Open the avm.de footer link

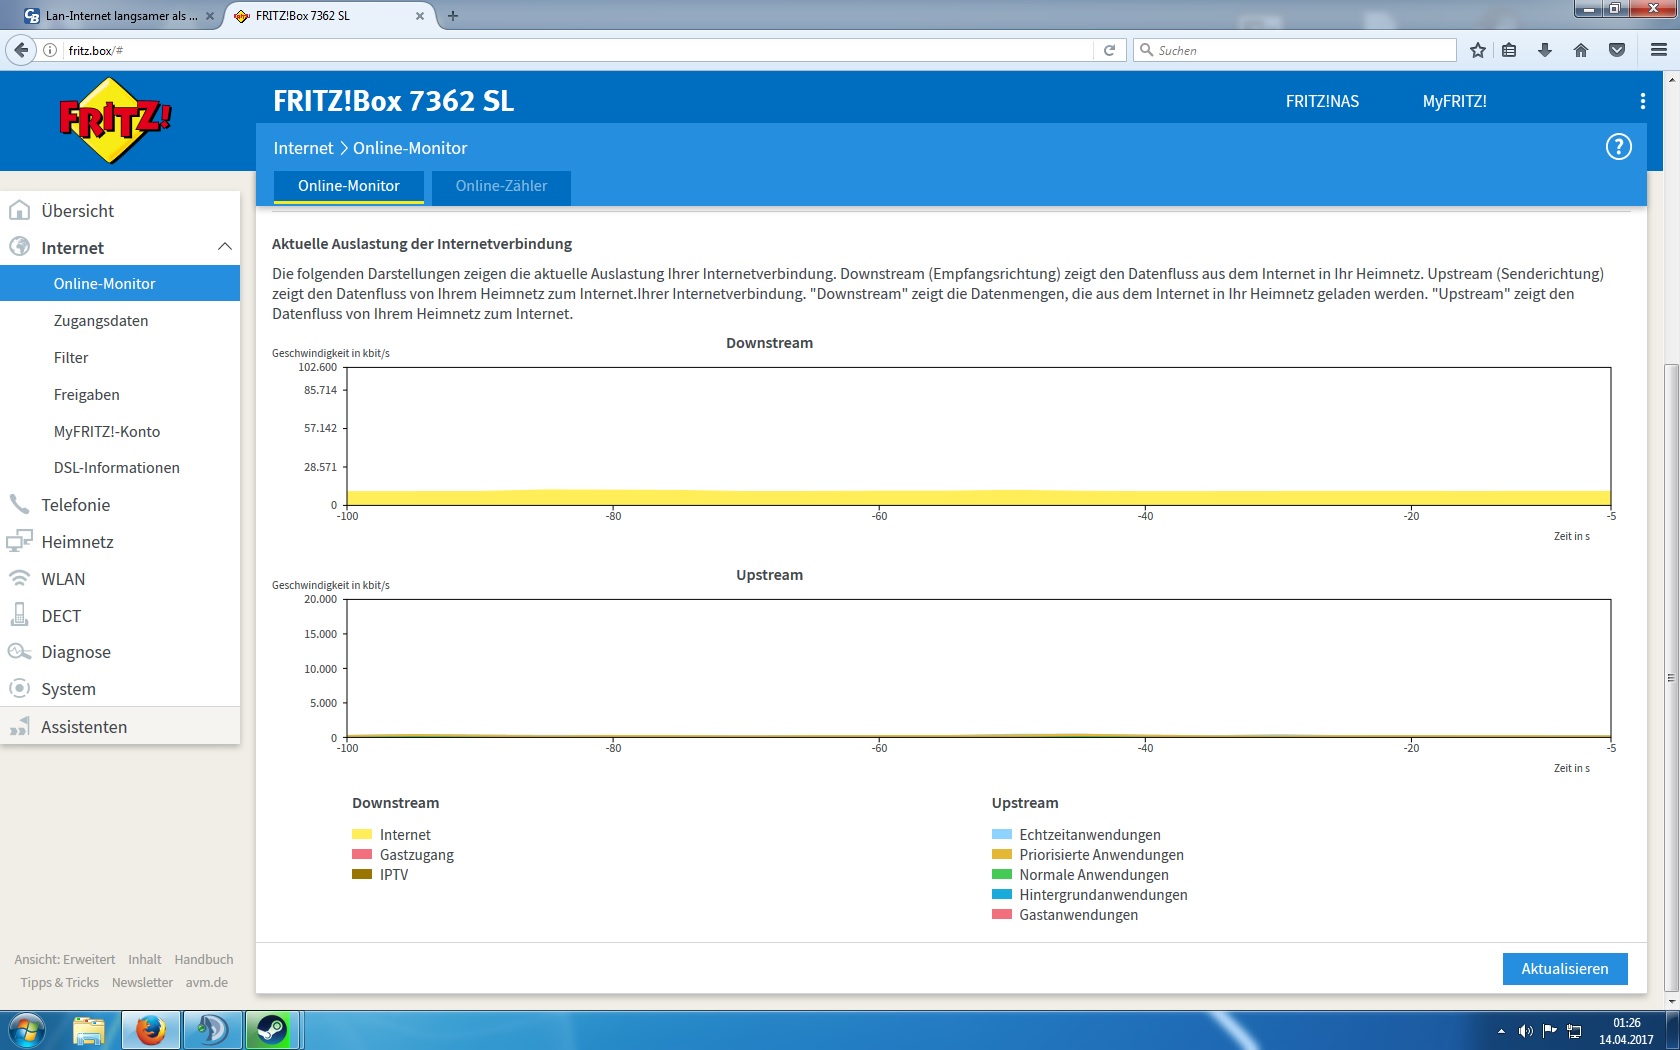207,982
